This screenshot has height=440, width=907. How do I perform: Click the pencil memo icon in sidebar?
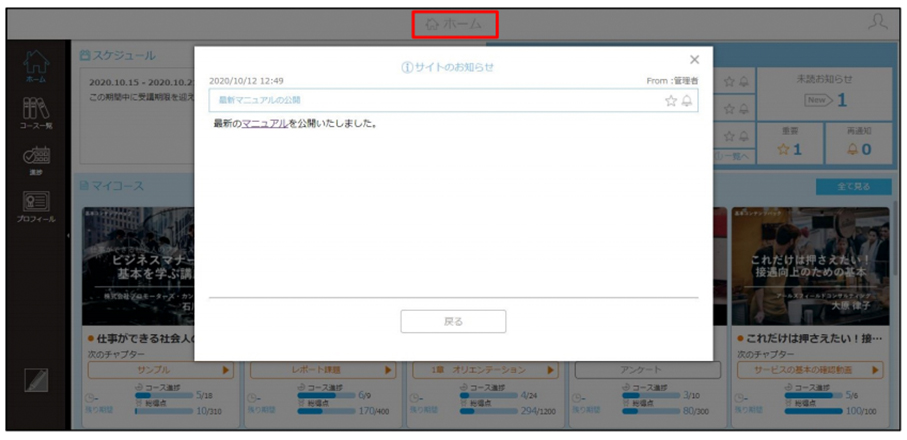pyautogui.click(x=36, y=380)
